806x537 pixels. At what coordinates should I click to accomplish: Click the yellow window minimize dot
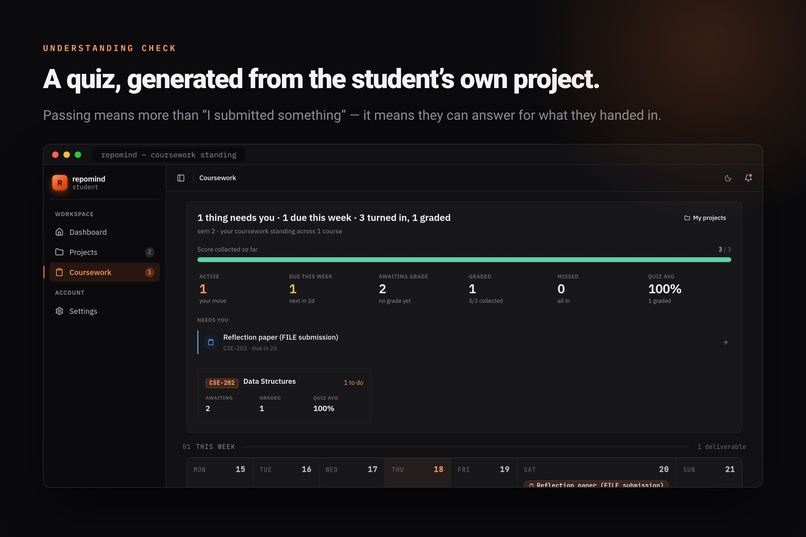[x=67, y=155]
